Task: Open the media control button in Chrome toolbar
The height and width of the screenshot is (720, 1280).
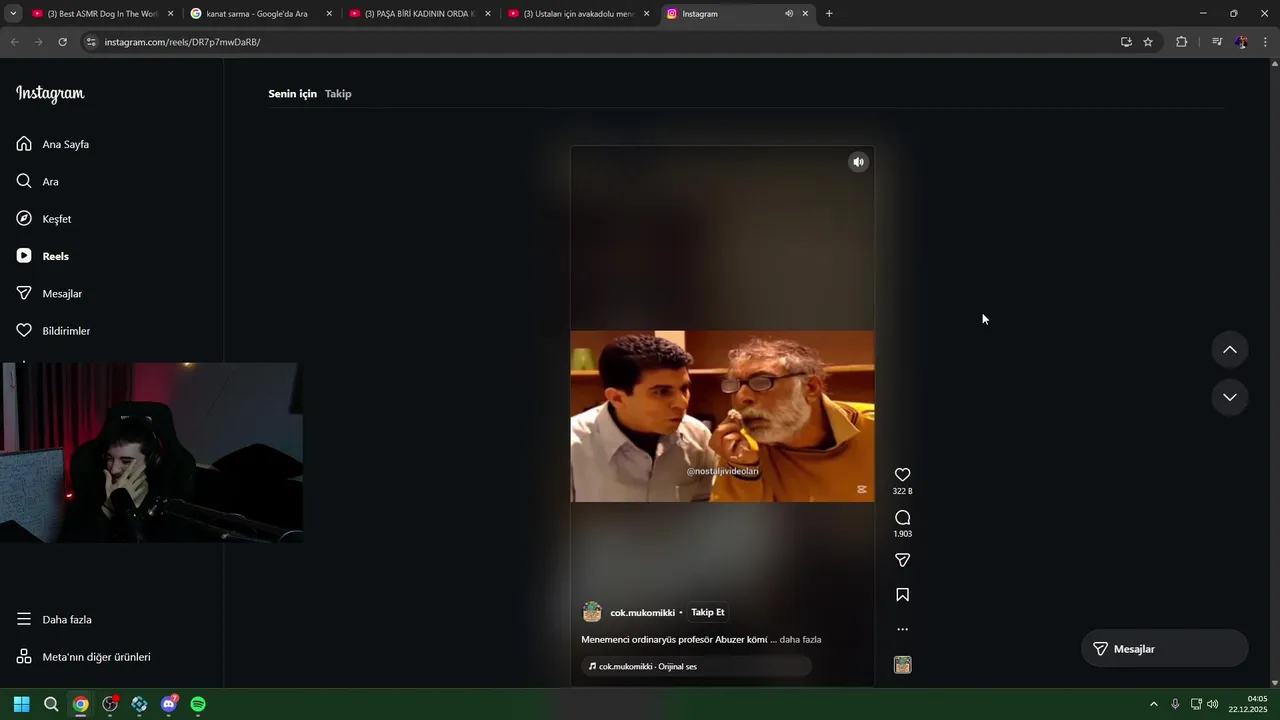Action: [1216, 42]
